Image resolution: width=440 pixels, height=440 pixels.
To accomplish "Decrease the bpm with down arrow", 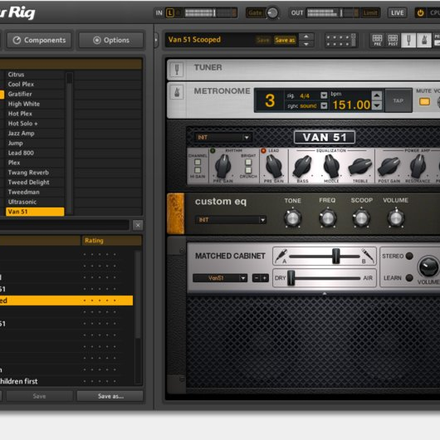I will click(377, 105).
